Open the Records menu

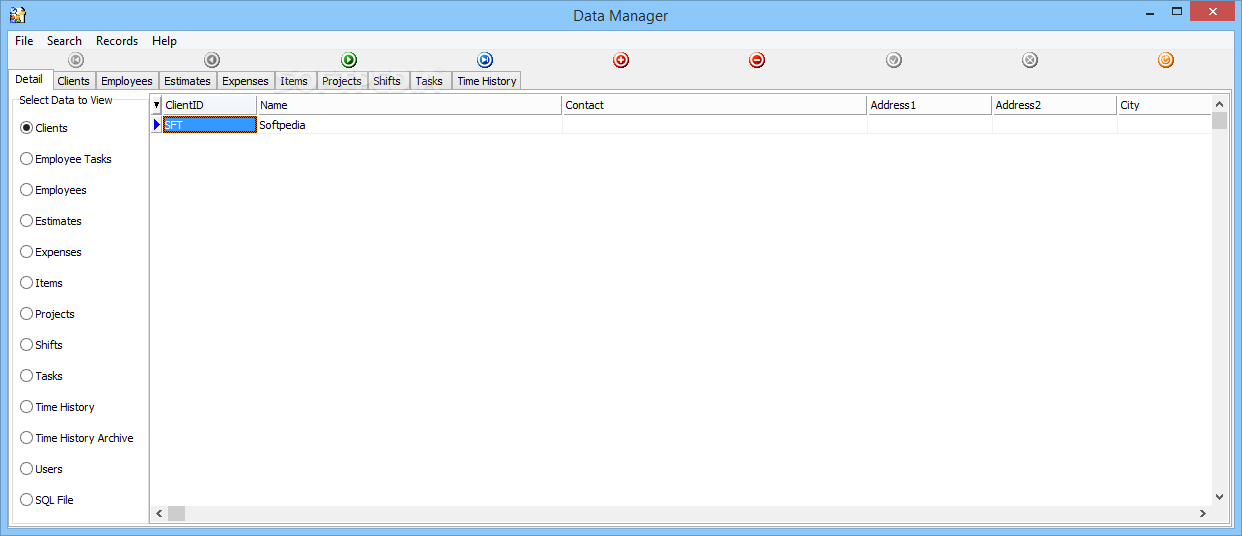pyautogui.click(x=117, y=41)
